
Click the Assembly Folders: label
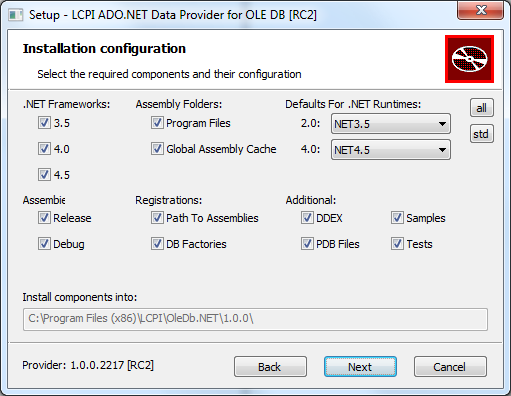[179, 104]
